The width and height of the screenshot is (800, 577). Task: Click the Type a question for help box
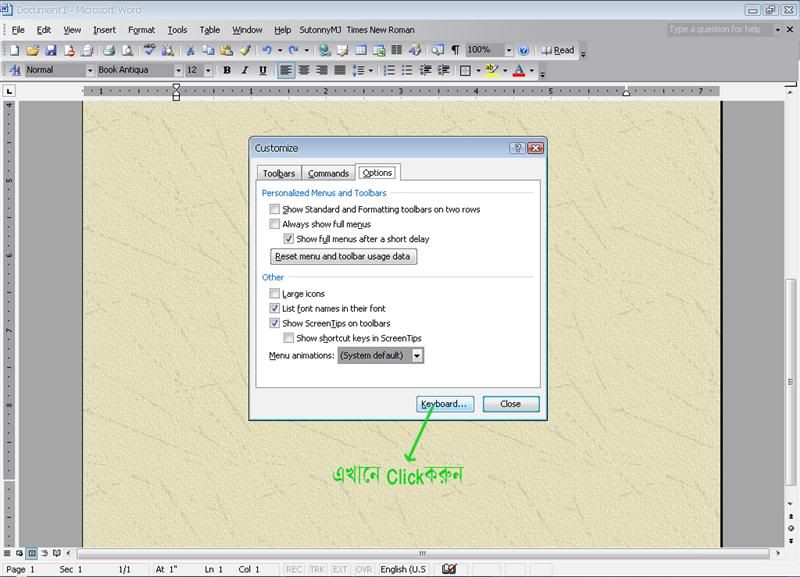point(720,30)
